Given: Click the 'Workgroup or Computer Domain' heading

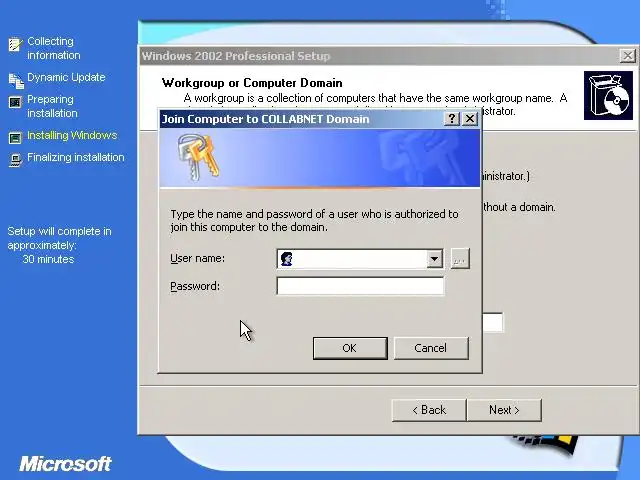Looking at the screenshot, I should coord(252,83).
